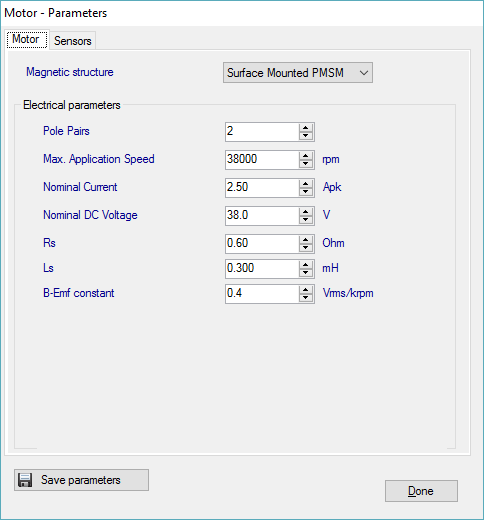The height and width of the screenshot is (520, 484).
Task: Increment Max. Application Speed spinner
Action: pyautogui.click(x=306, y=156)
